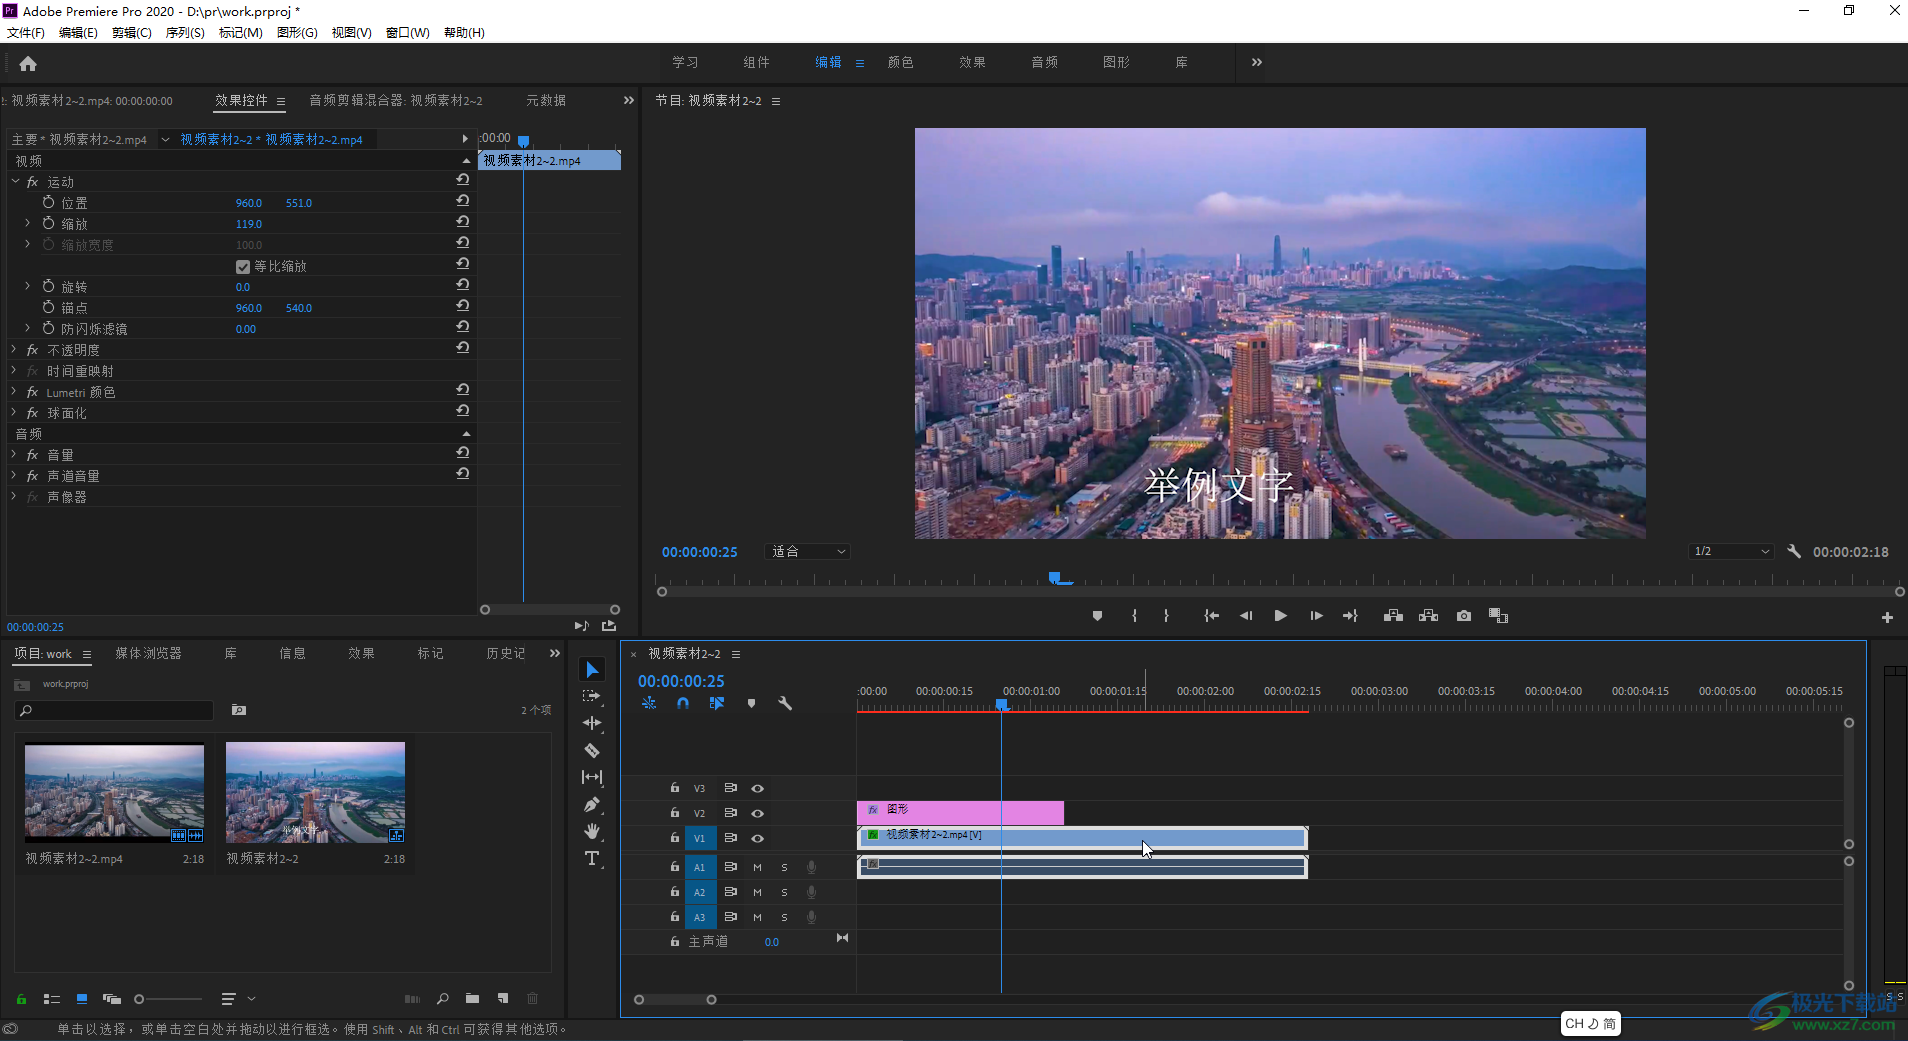Toggle V3 track output eye
The height and width of the screenshot is (1041, 1908).
coord(757,788)
